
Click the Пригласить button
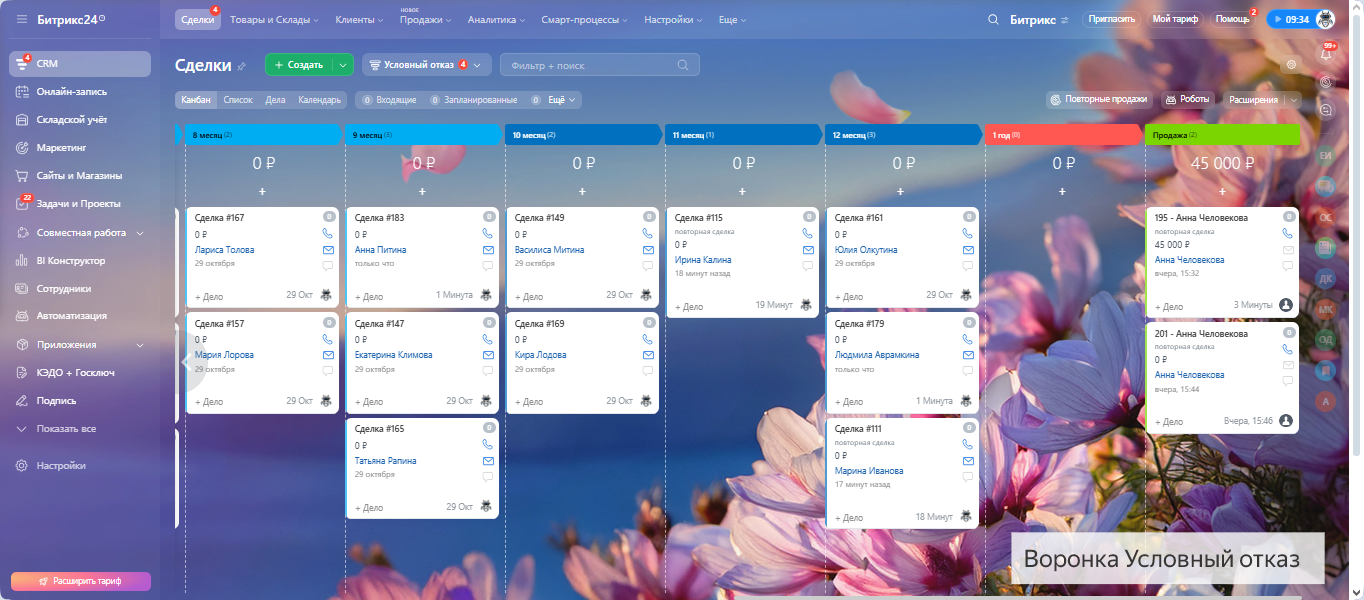pyautogui.click(x=1111, y=19)
